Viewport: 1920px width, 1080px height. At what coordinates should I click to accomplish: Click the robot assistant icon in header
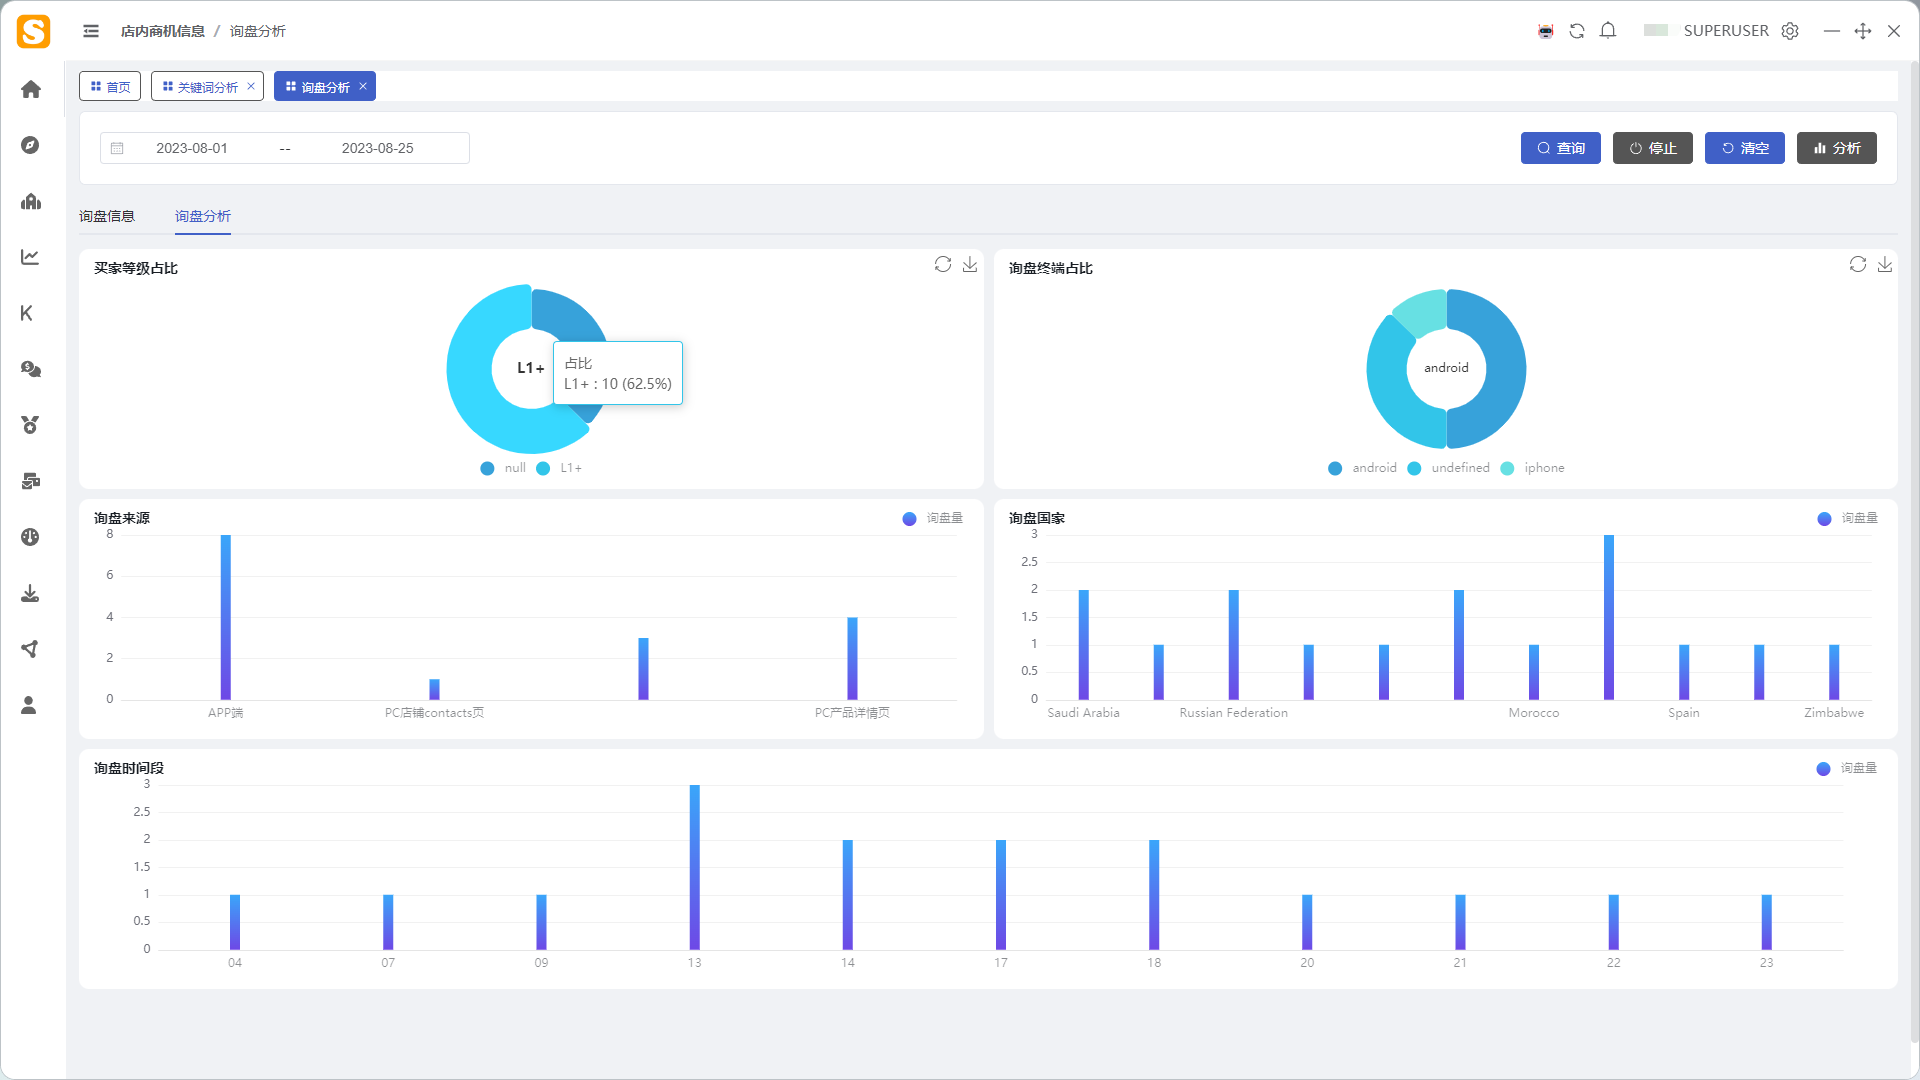click(x=1546, y=31)
